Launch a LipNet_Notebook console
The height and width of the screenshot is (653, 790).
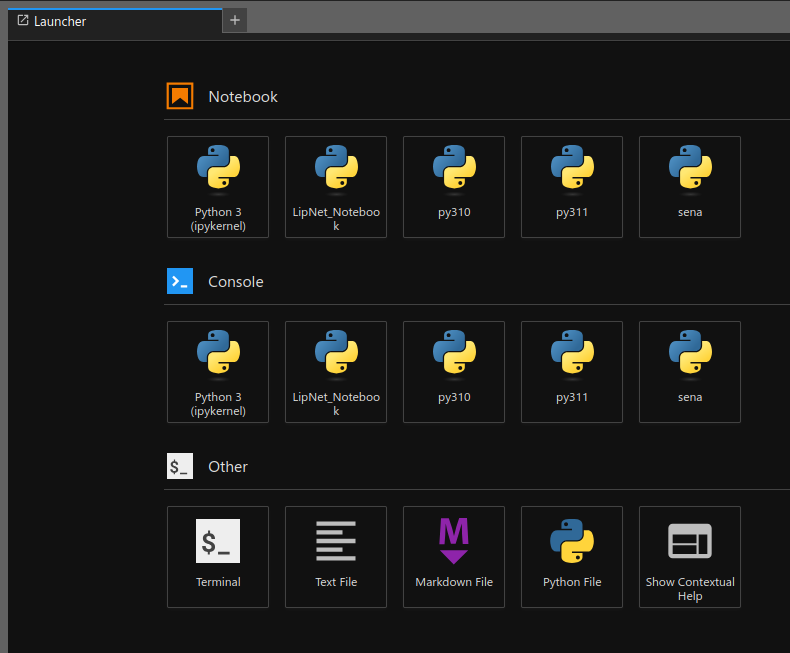coord(336,372)
